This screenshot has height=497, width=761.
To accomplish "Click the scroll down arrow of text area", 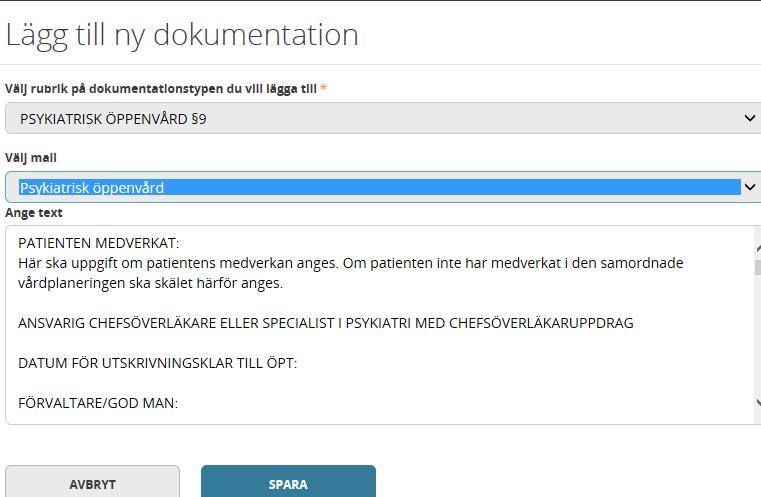I will coord(758,402).
